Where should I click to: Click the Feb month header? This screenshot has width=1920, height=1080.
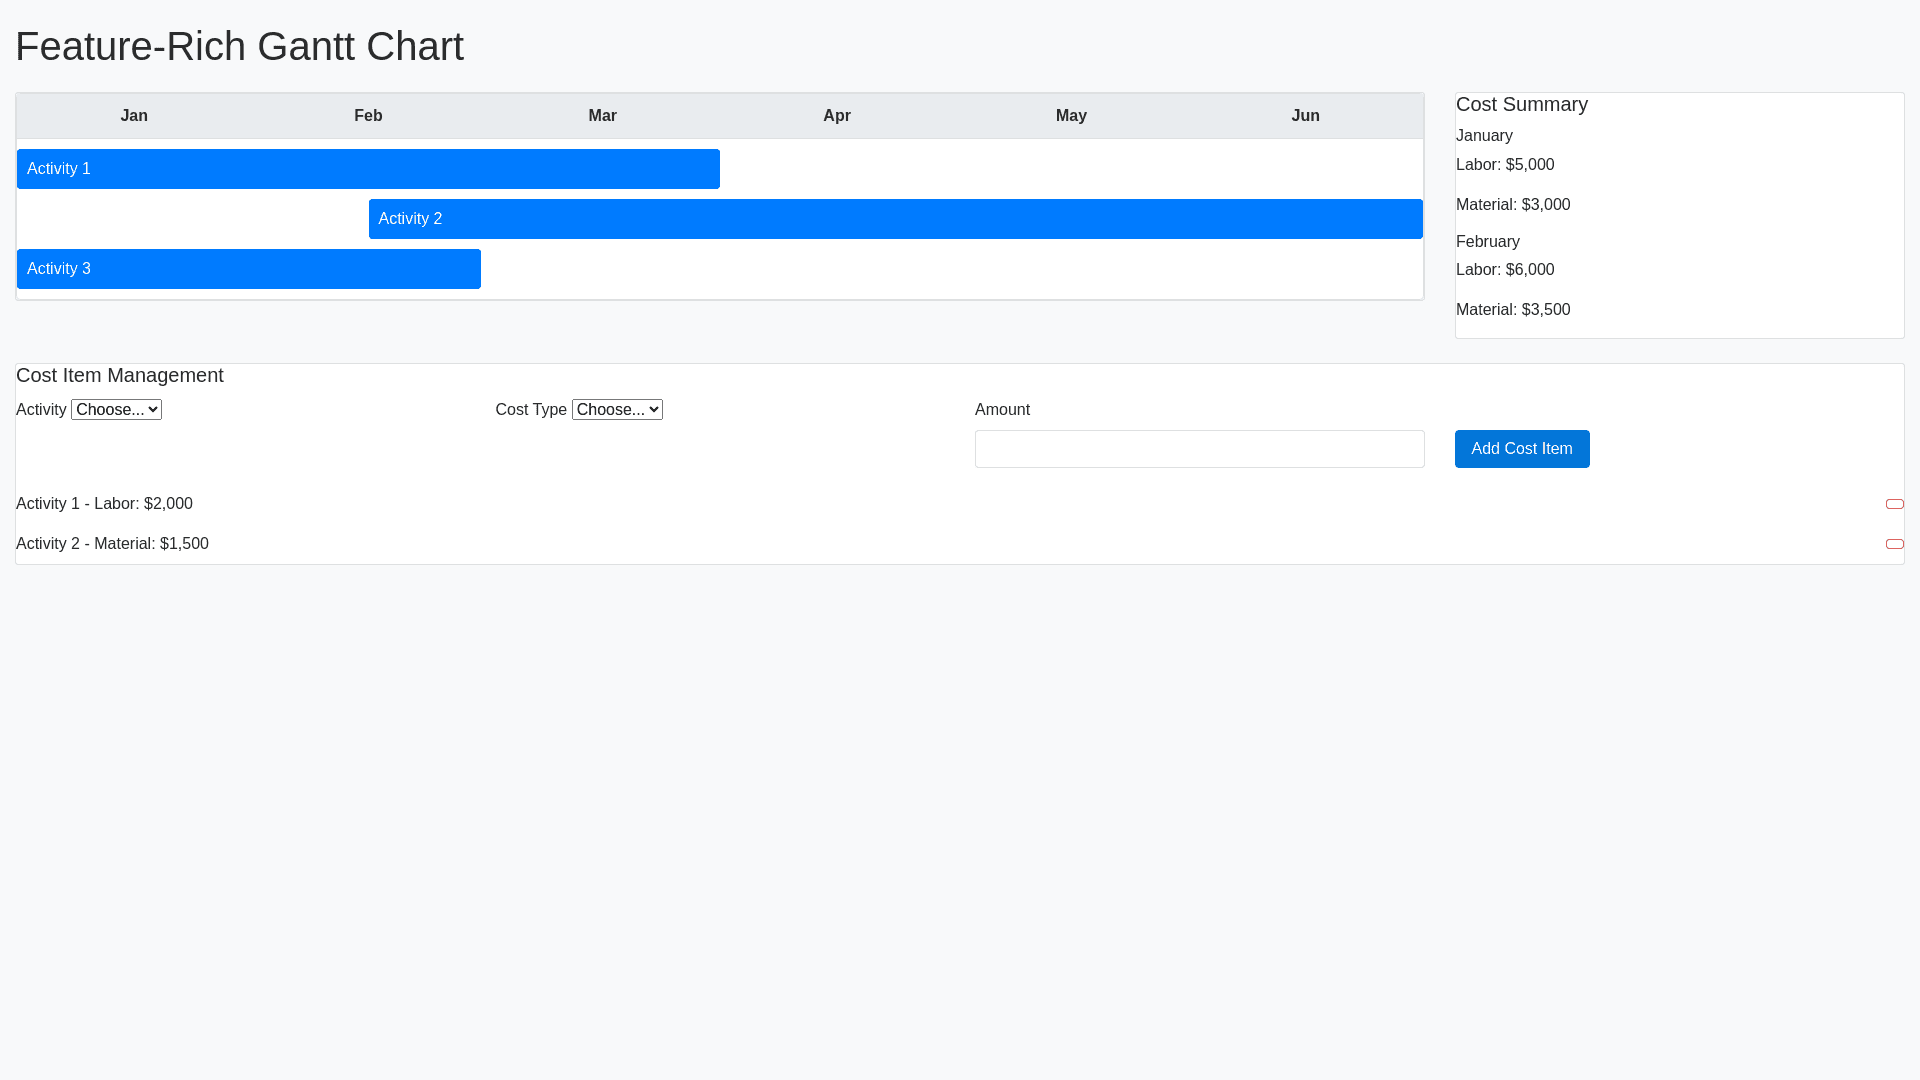[x=368, y=116]
